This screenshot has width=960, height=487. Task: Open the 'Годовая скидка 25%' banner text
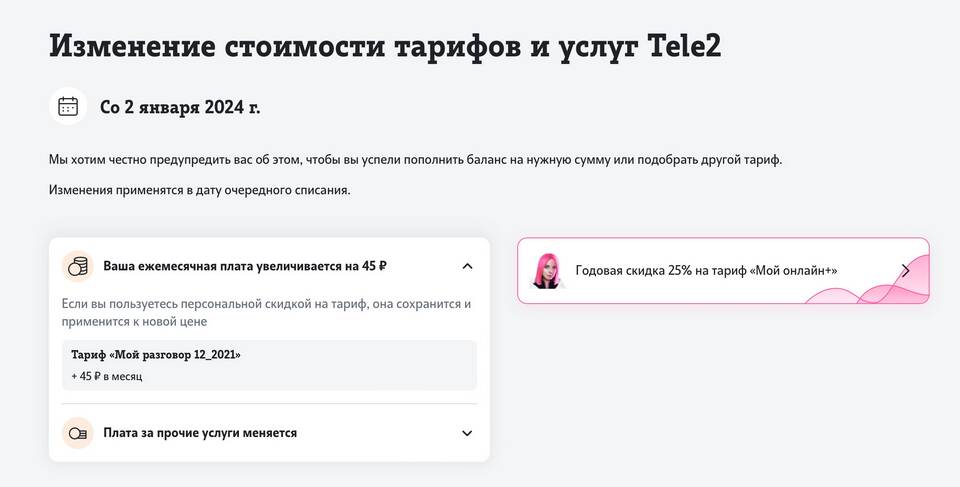click(x=706, y=271)
